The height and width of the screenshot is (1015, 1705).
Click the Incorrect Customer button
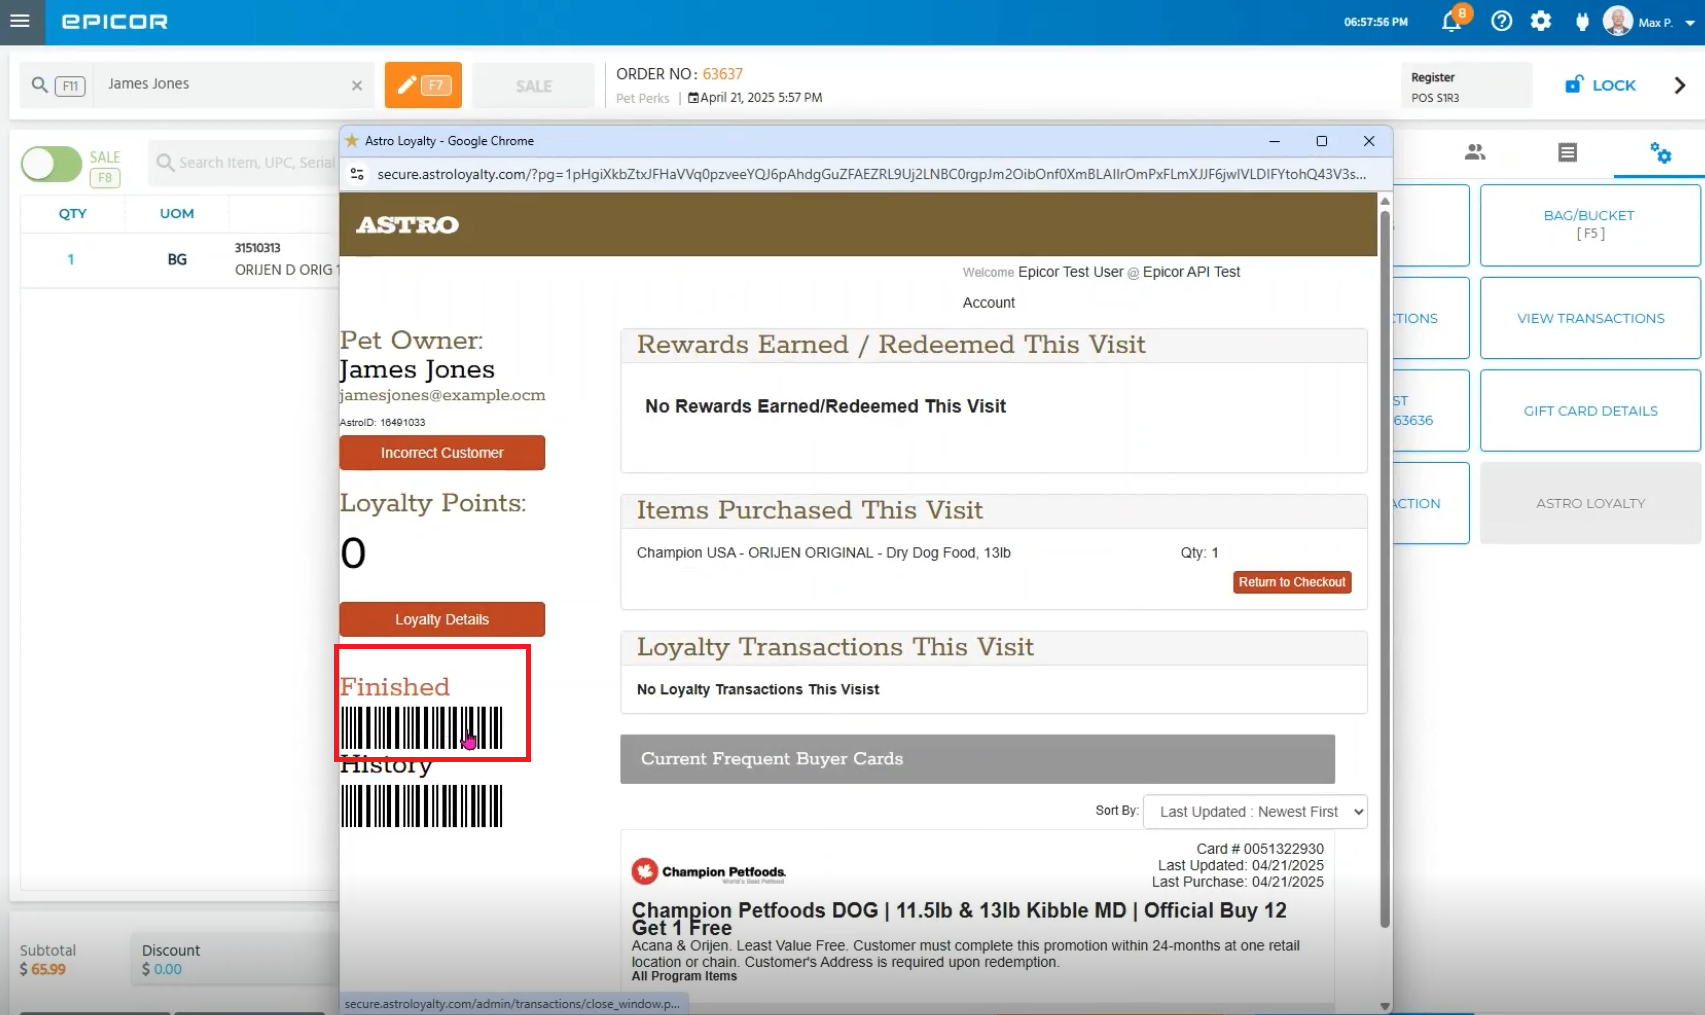442,453
